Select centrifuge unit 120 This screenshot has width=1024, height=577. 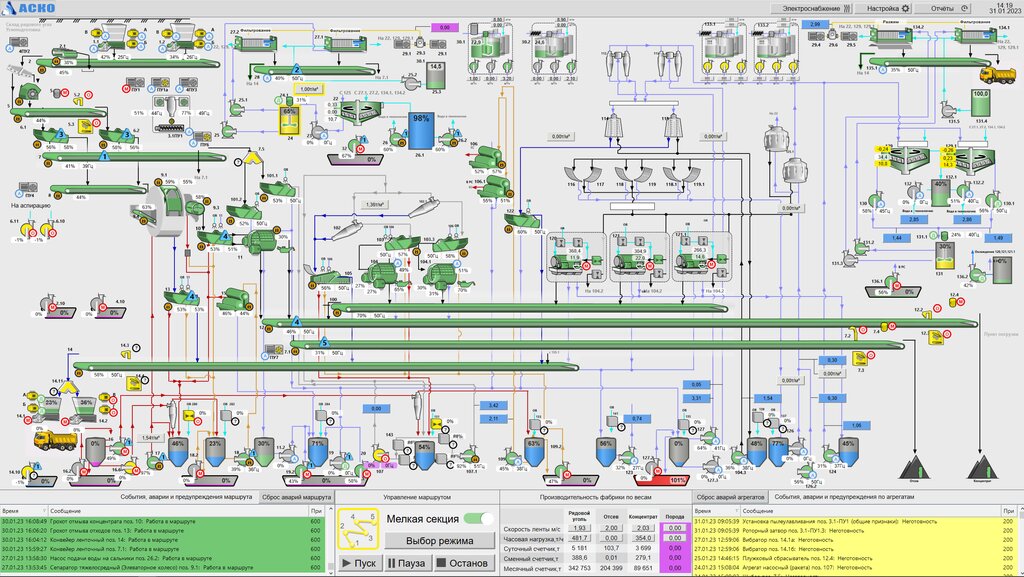pyautogui.click(x=576, y=257)
